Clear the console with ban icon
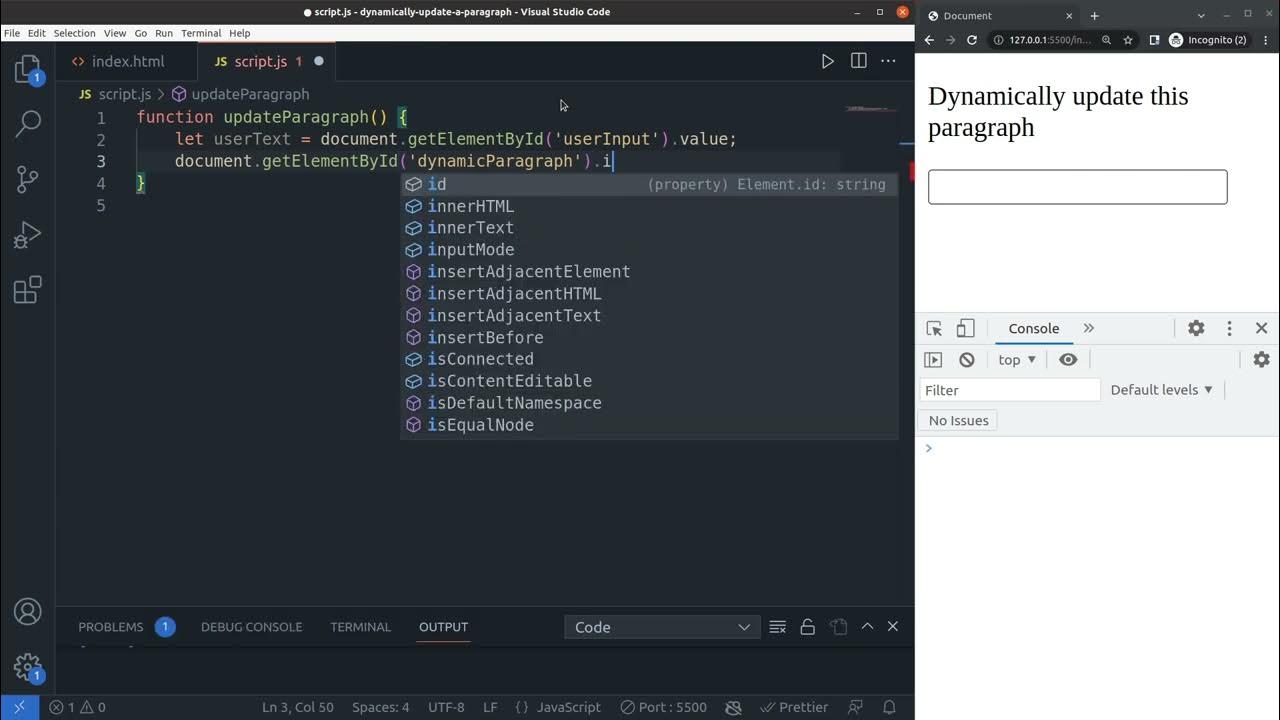 tap(966, 360)
